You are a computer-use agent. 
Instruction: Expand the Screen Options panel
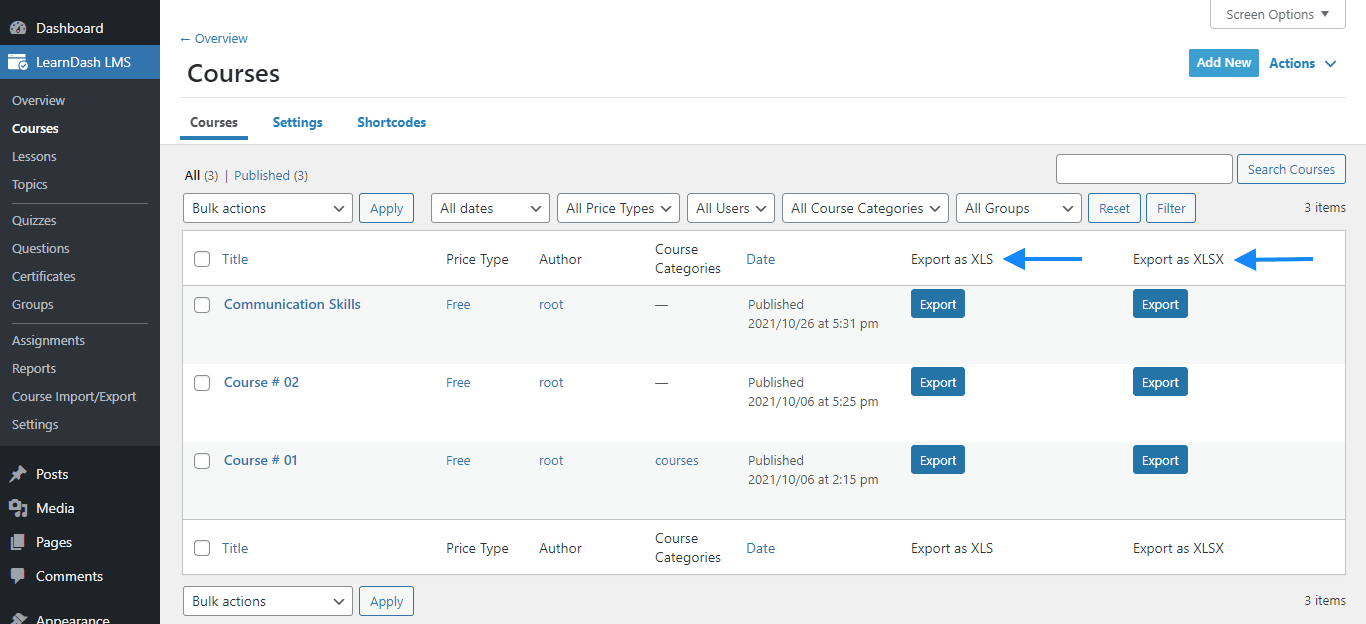pyautogui.click(x=1278, y=14)
